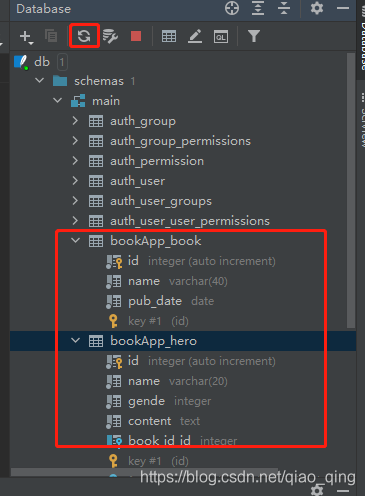The image size is (365, 496).
Task: Click the New data source plus icon
Action: pyautogui.click(x=26, y=36)
